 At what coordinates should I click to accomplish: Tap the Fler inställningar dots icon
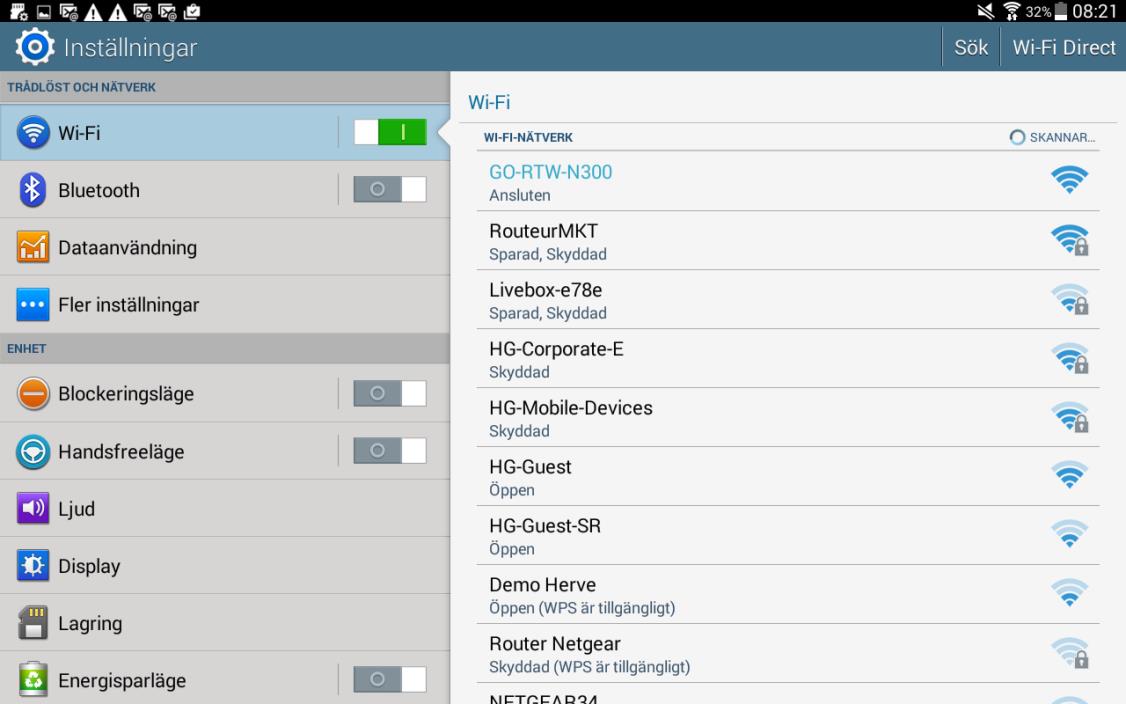[x=33, y=305]
